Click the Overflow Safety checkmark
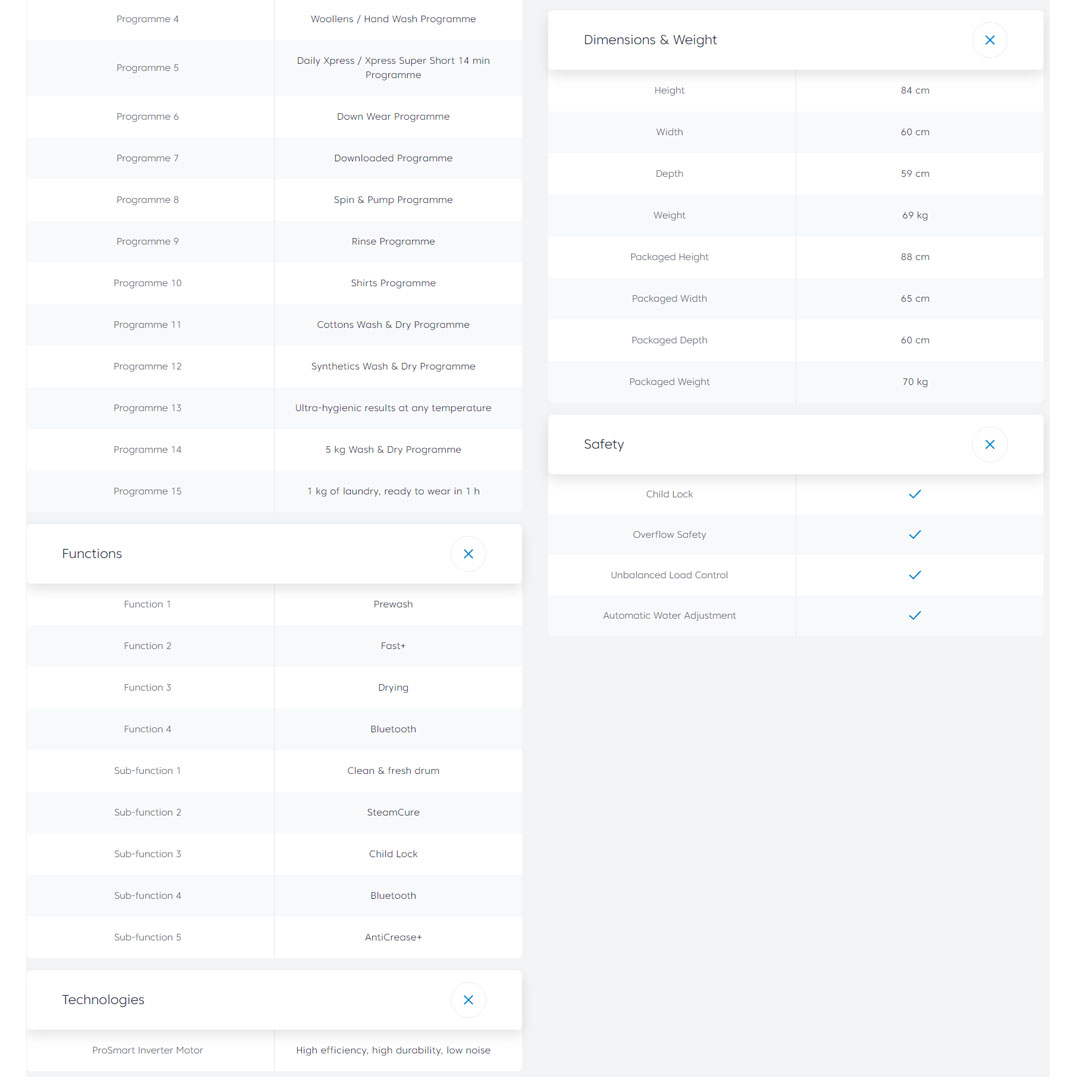 [x=914, y=535]
